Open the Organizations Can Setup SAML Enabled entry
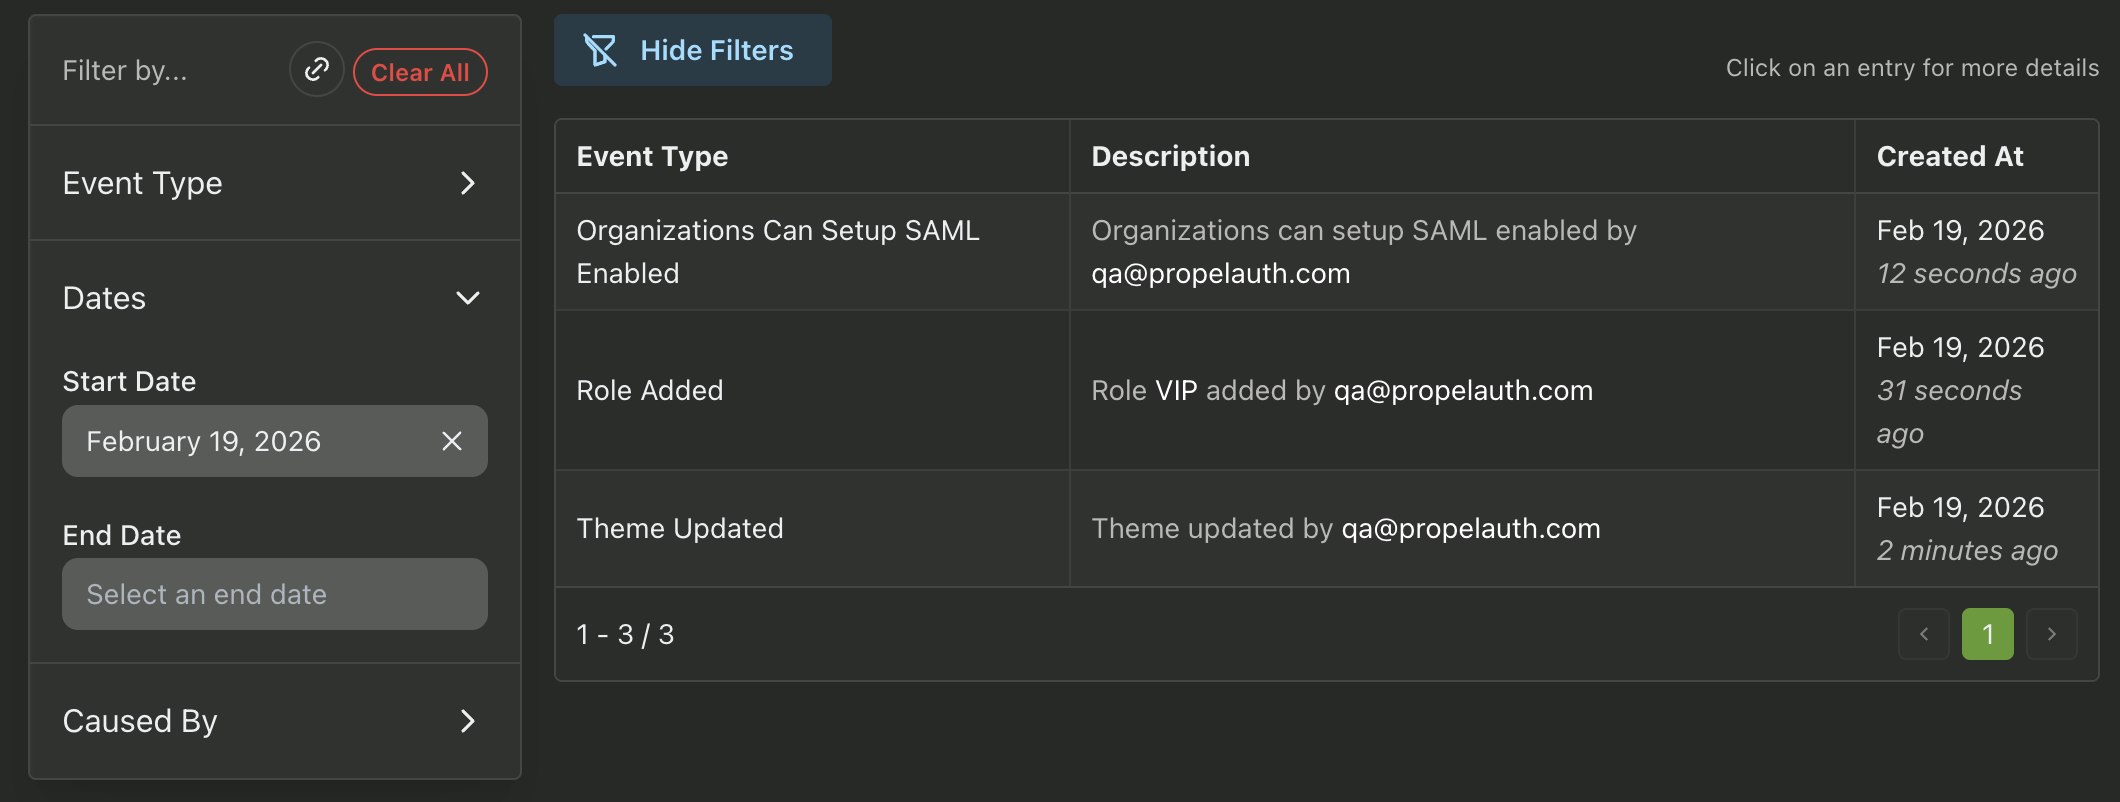Viewport: 2120px width, 802px height. click(778, 251)
